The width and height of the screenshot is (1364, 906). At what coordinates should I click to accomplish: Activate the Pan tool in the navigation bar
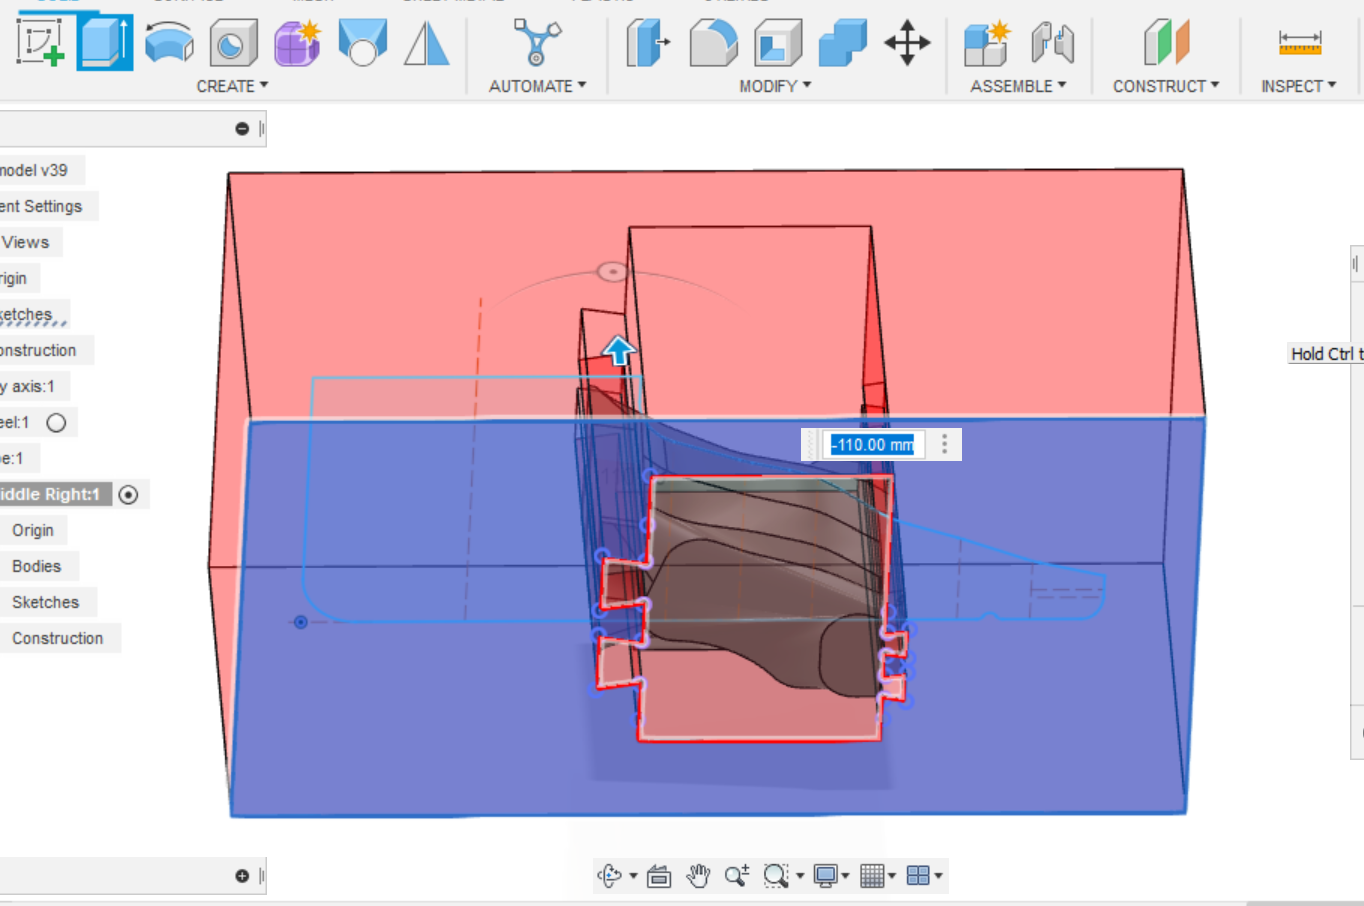click(698, 875)
